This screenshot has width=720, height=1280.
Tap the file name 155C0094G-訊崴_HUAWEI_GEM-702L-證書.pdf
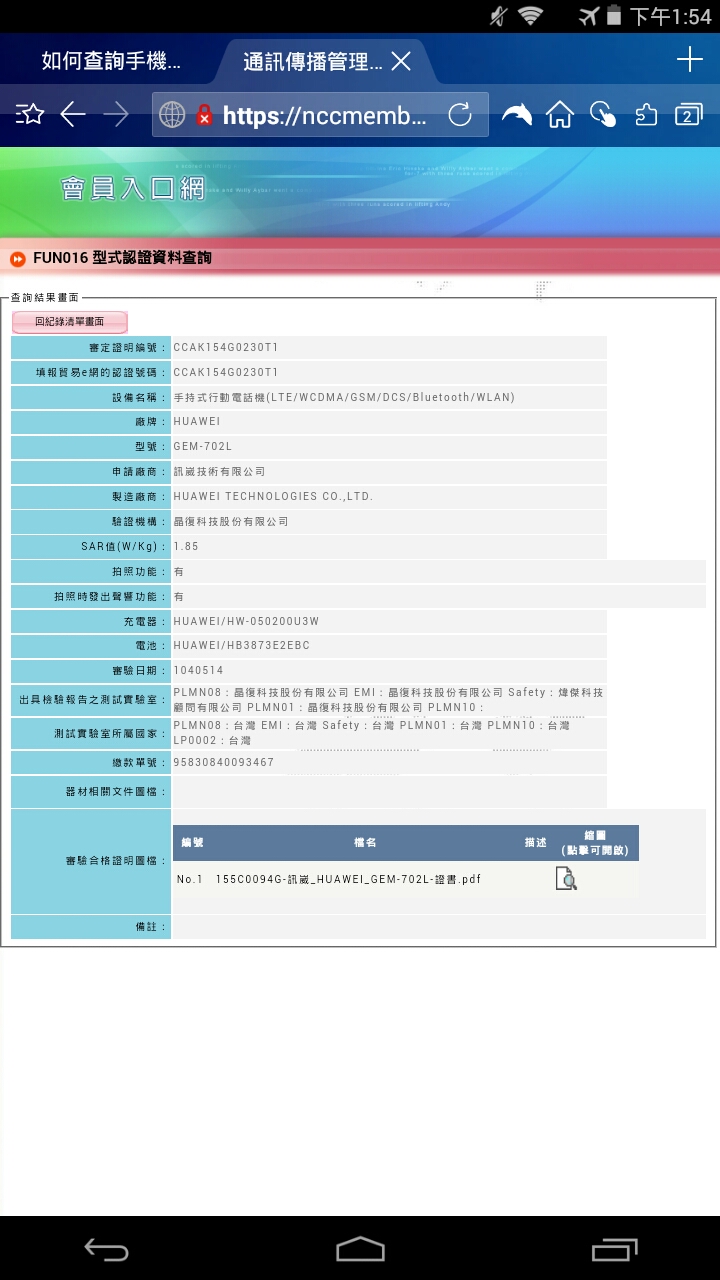tap(348, 879)
